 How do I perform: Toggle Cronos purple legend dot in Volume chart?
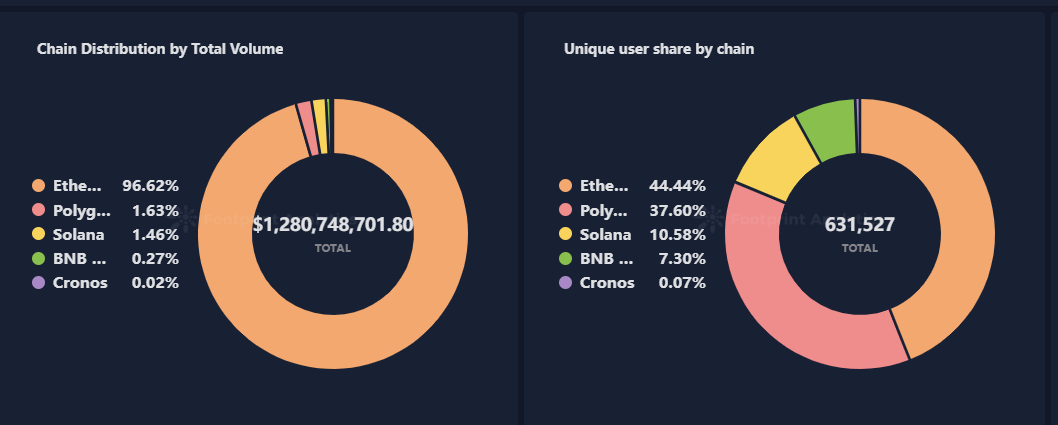[x=38, y=283]
